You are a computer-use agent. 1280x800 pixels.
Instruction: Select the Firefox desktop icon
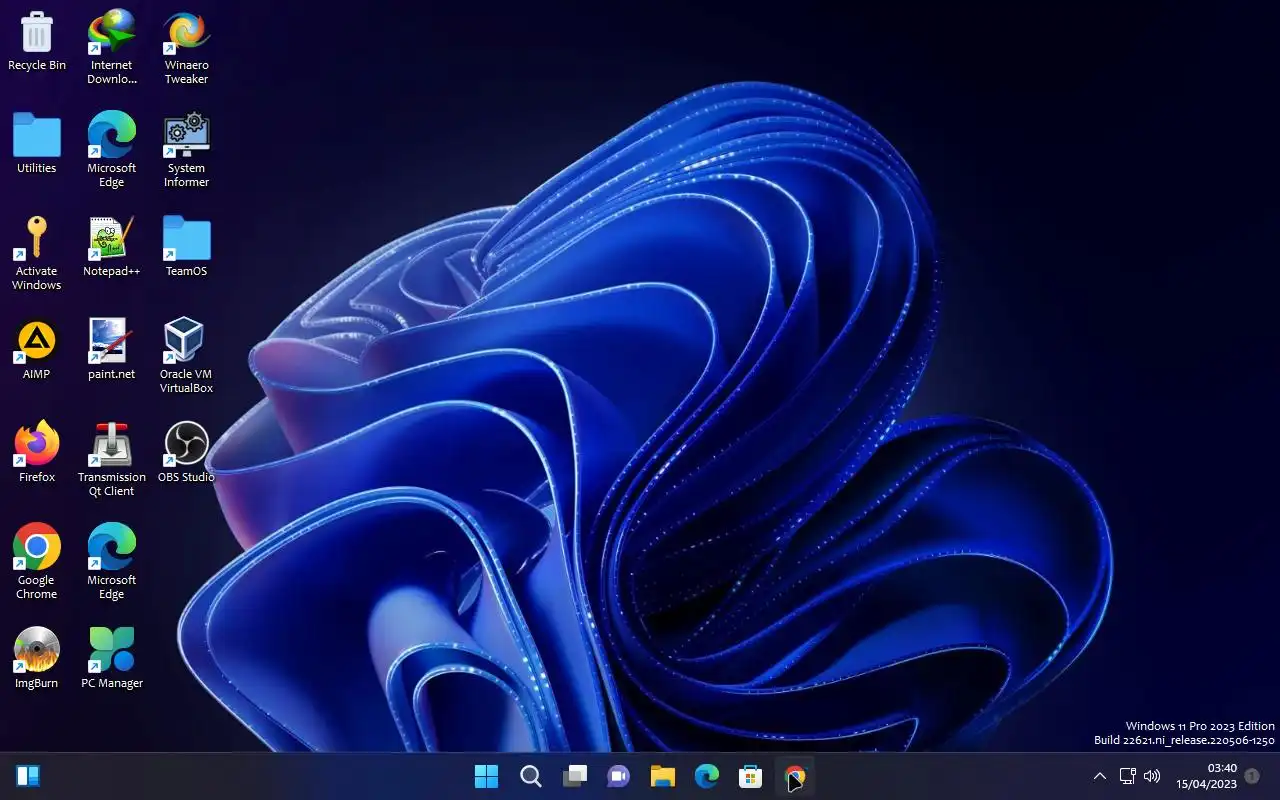click(x=37, y=452)
